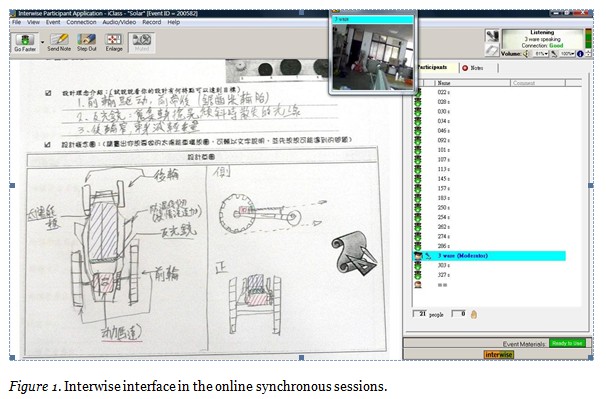Enlarge the shared content view
Image resolution: width=606 pixels, height=399 pixels.
coord(114,43)
